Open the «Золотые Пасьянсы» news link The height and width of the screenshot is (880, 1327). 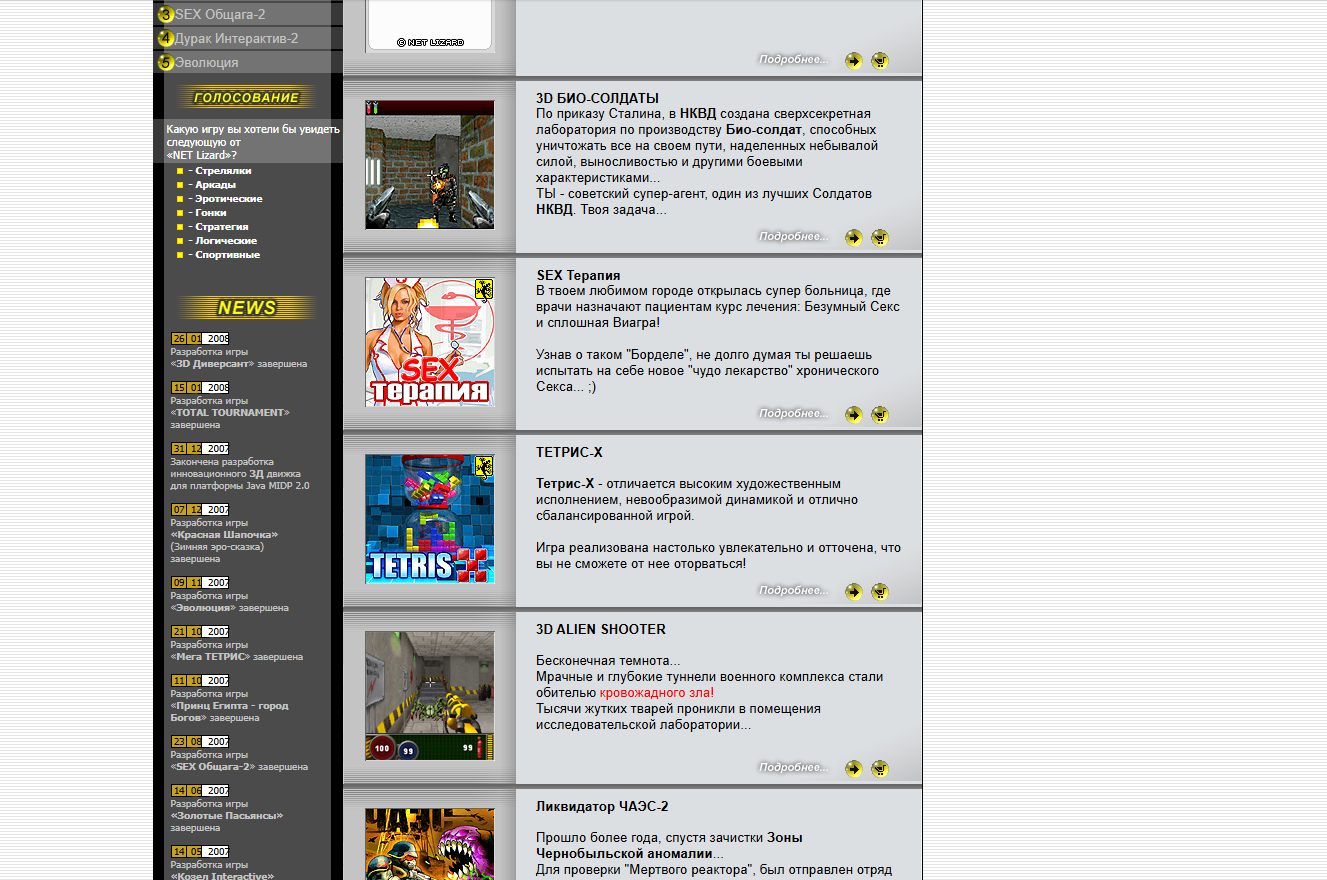[227, 816]
